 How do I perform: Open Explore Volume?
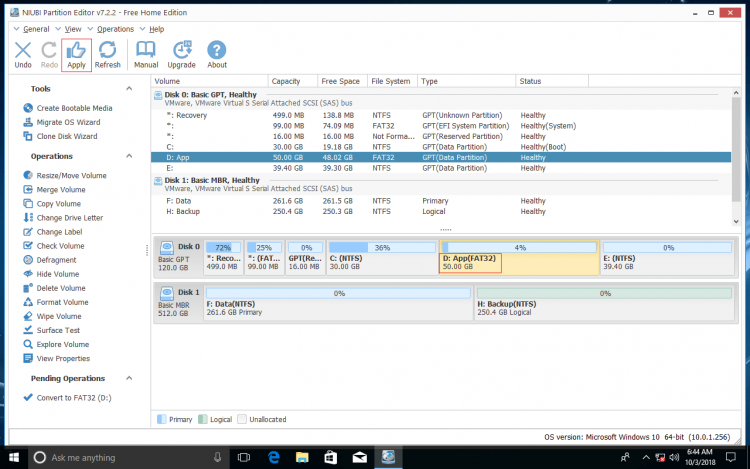click(56, 344)
